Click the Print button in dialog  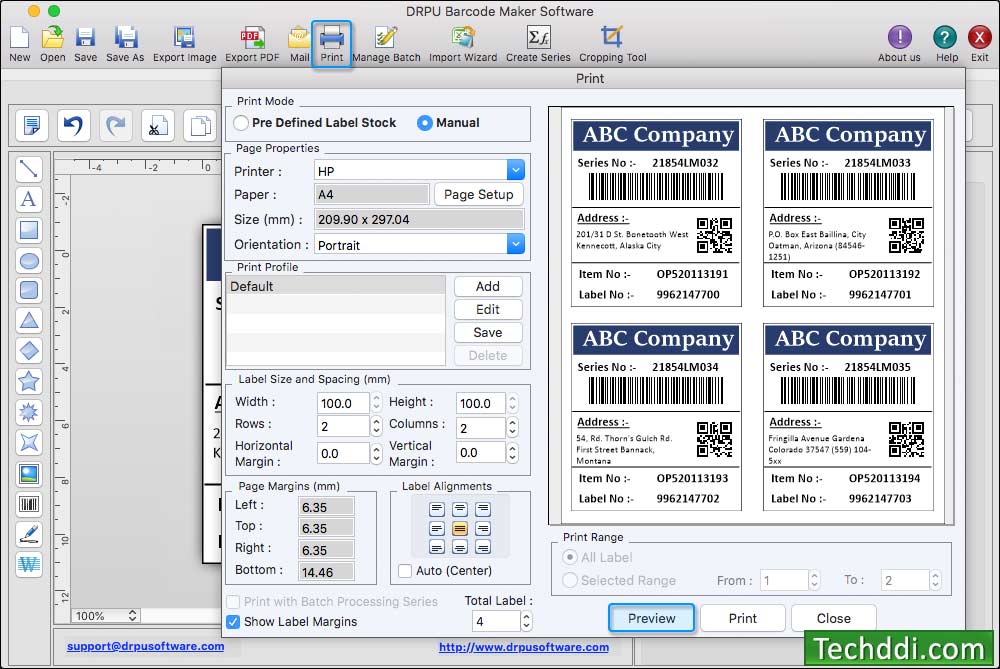(742, 618)
